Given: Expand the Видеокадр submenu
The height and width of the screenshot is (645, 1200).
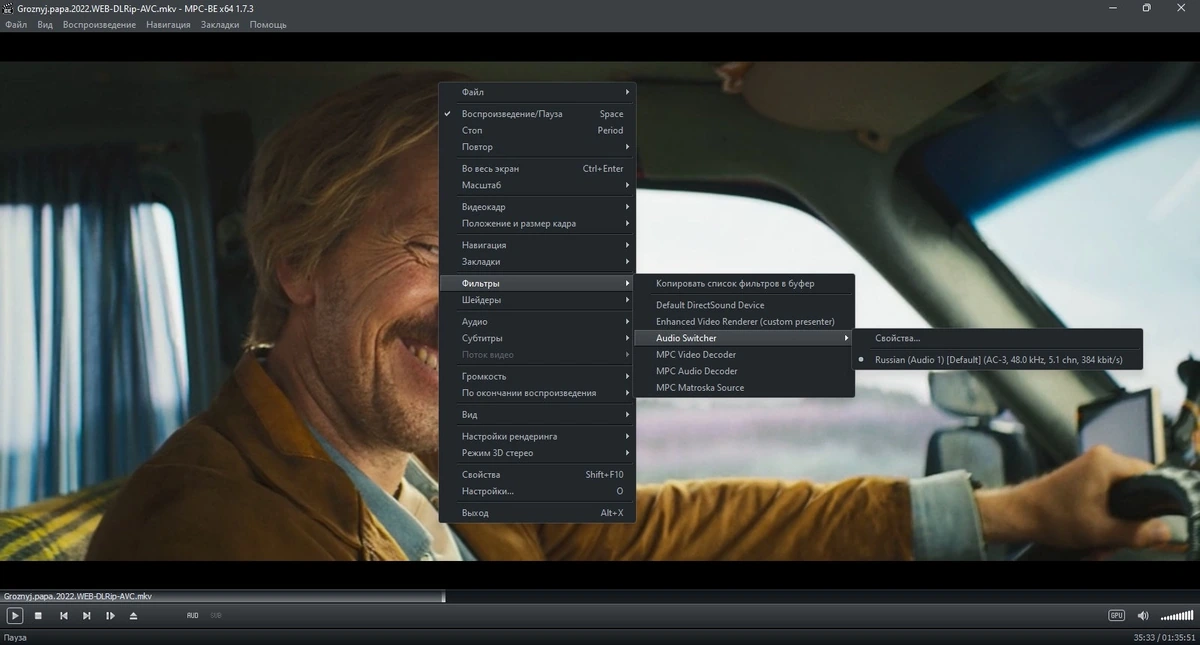Looking at the screenshot, I should point(537,207).
